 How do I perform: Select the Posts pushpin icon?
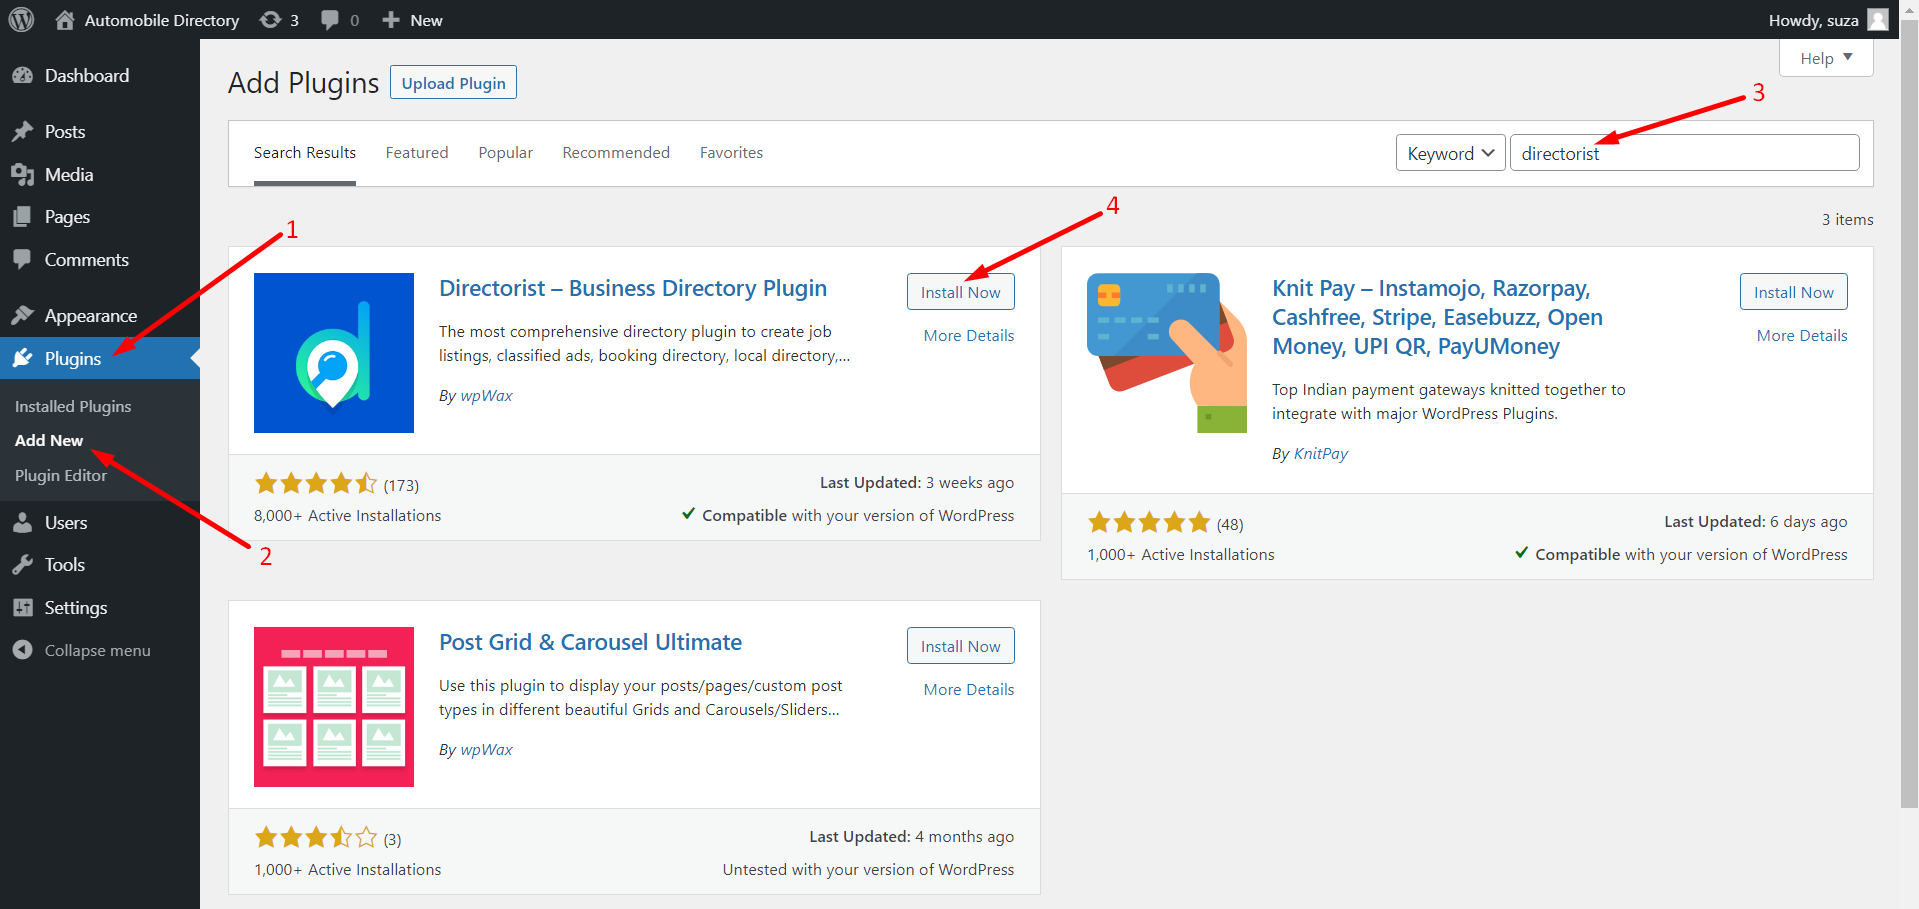coord(25,131)
